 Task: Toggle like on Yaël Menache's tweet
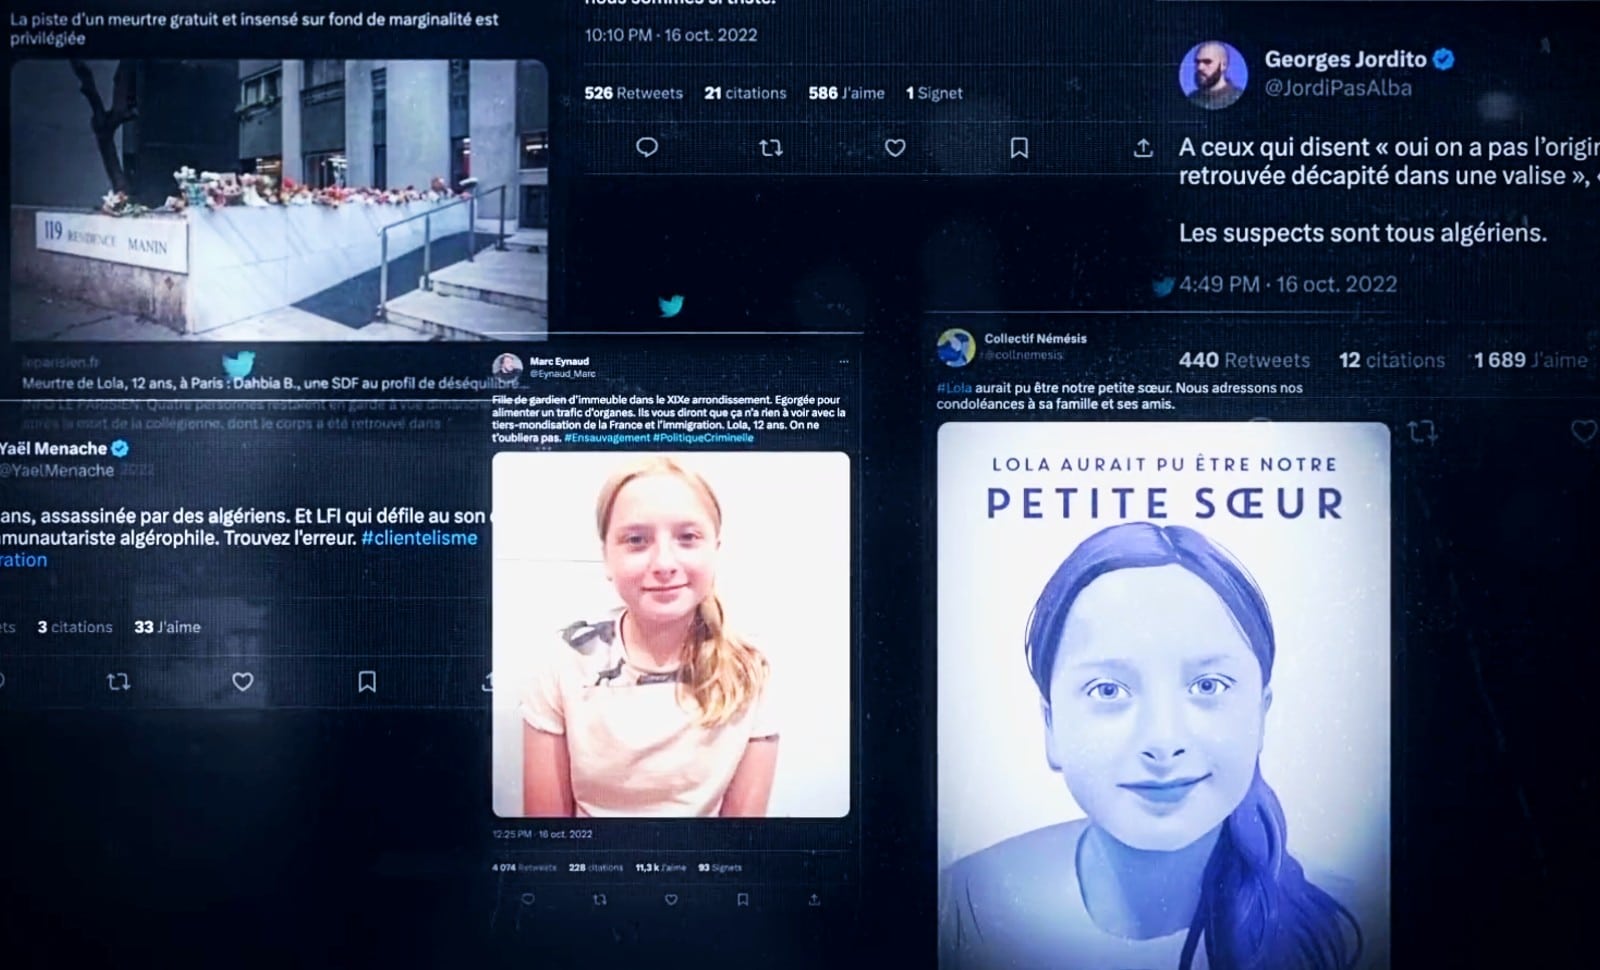(243, 682)
